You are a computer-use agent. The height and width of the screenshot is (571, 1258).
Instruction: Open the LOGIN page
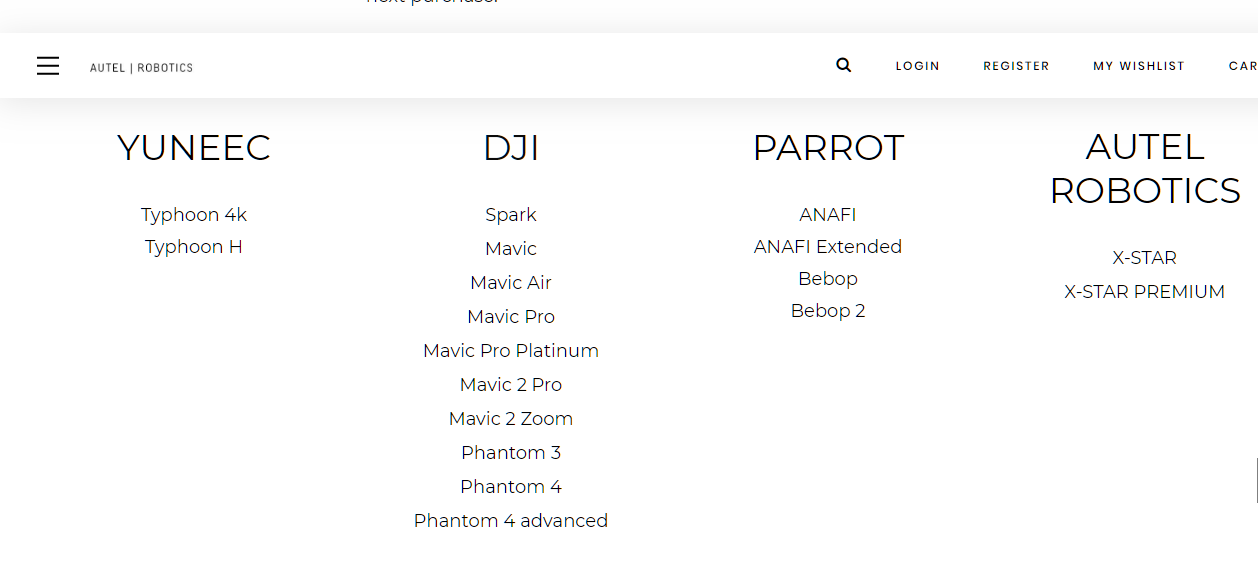pos(917,66)
